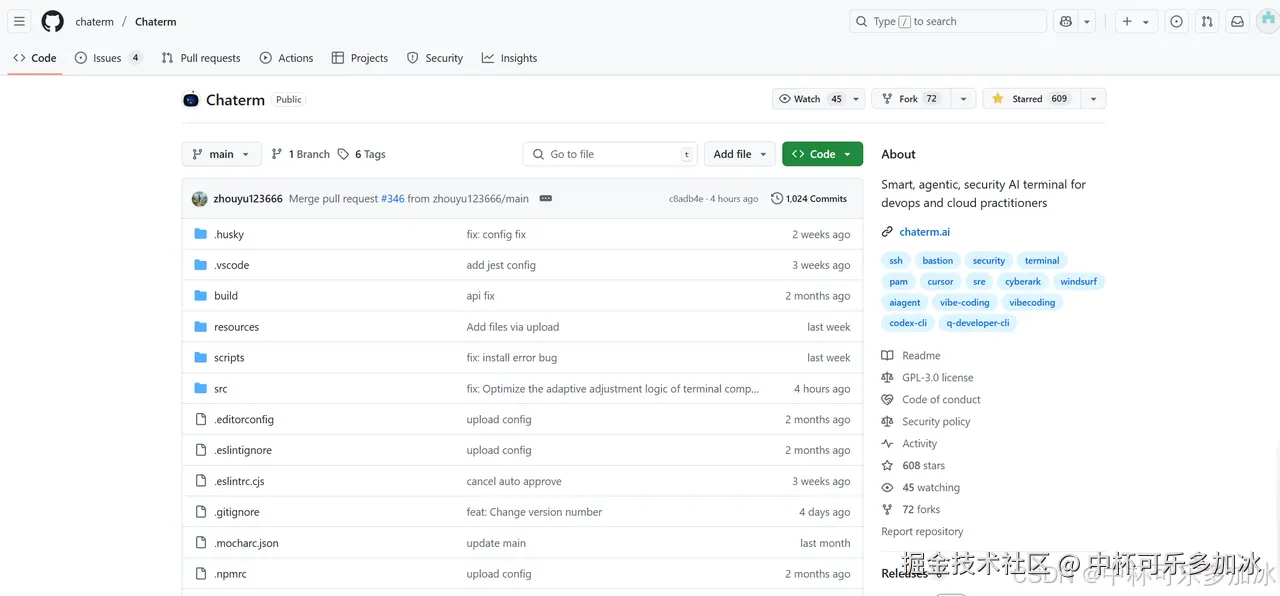Open the c8adb4e commit hash link
Image resolution: width=1280 pixels, height=596 pixels.
pos(686,199)
